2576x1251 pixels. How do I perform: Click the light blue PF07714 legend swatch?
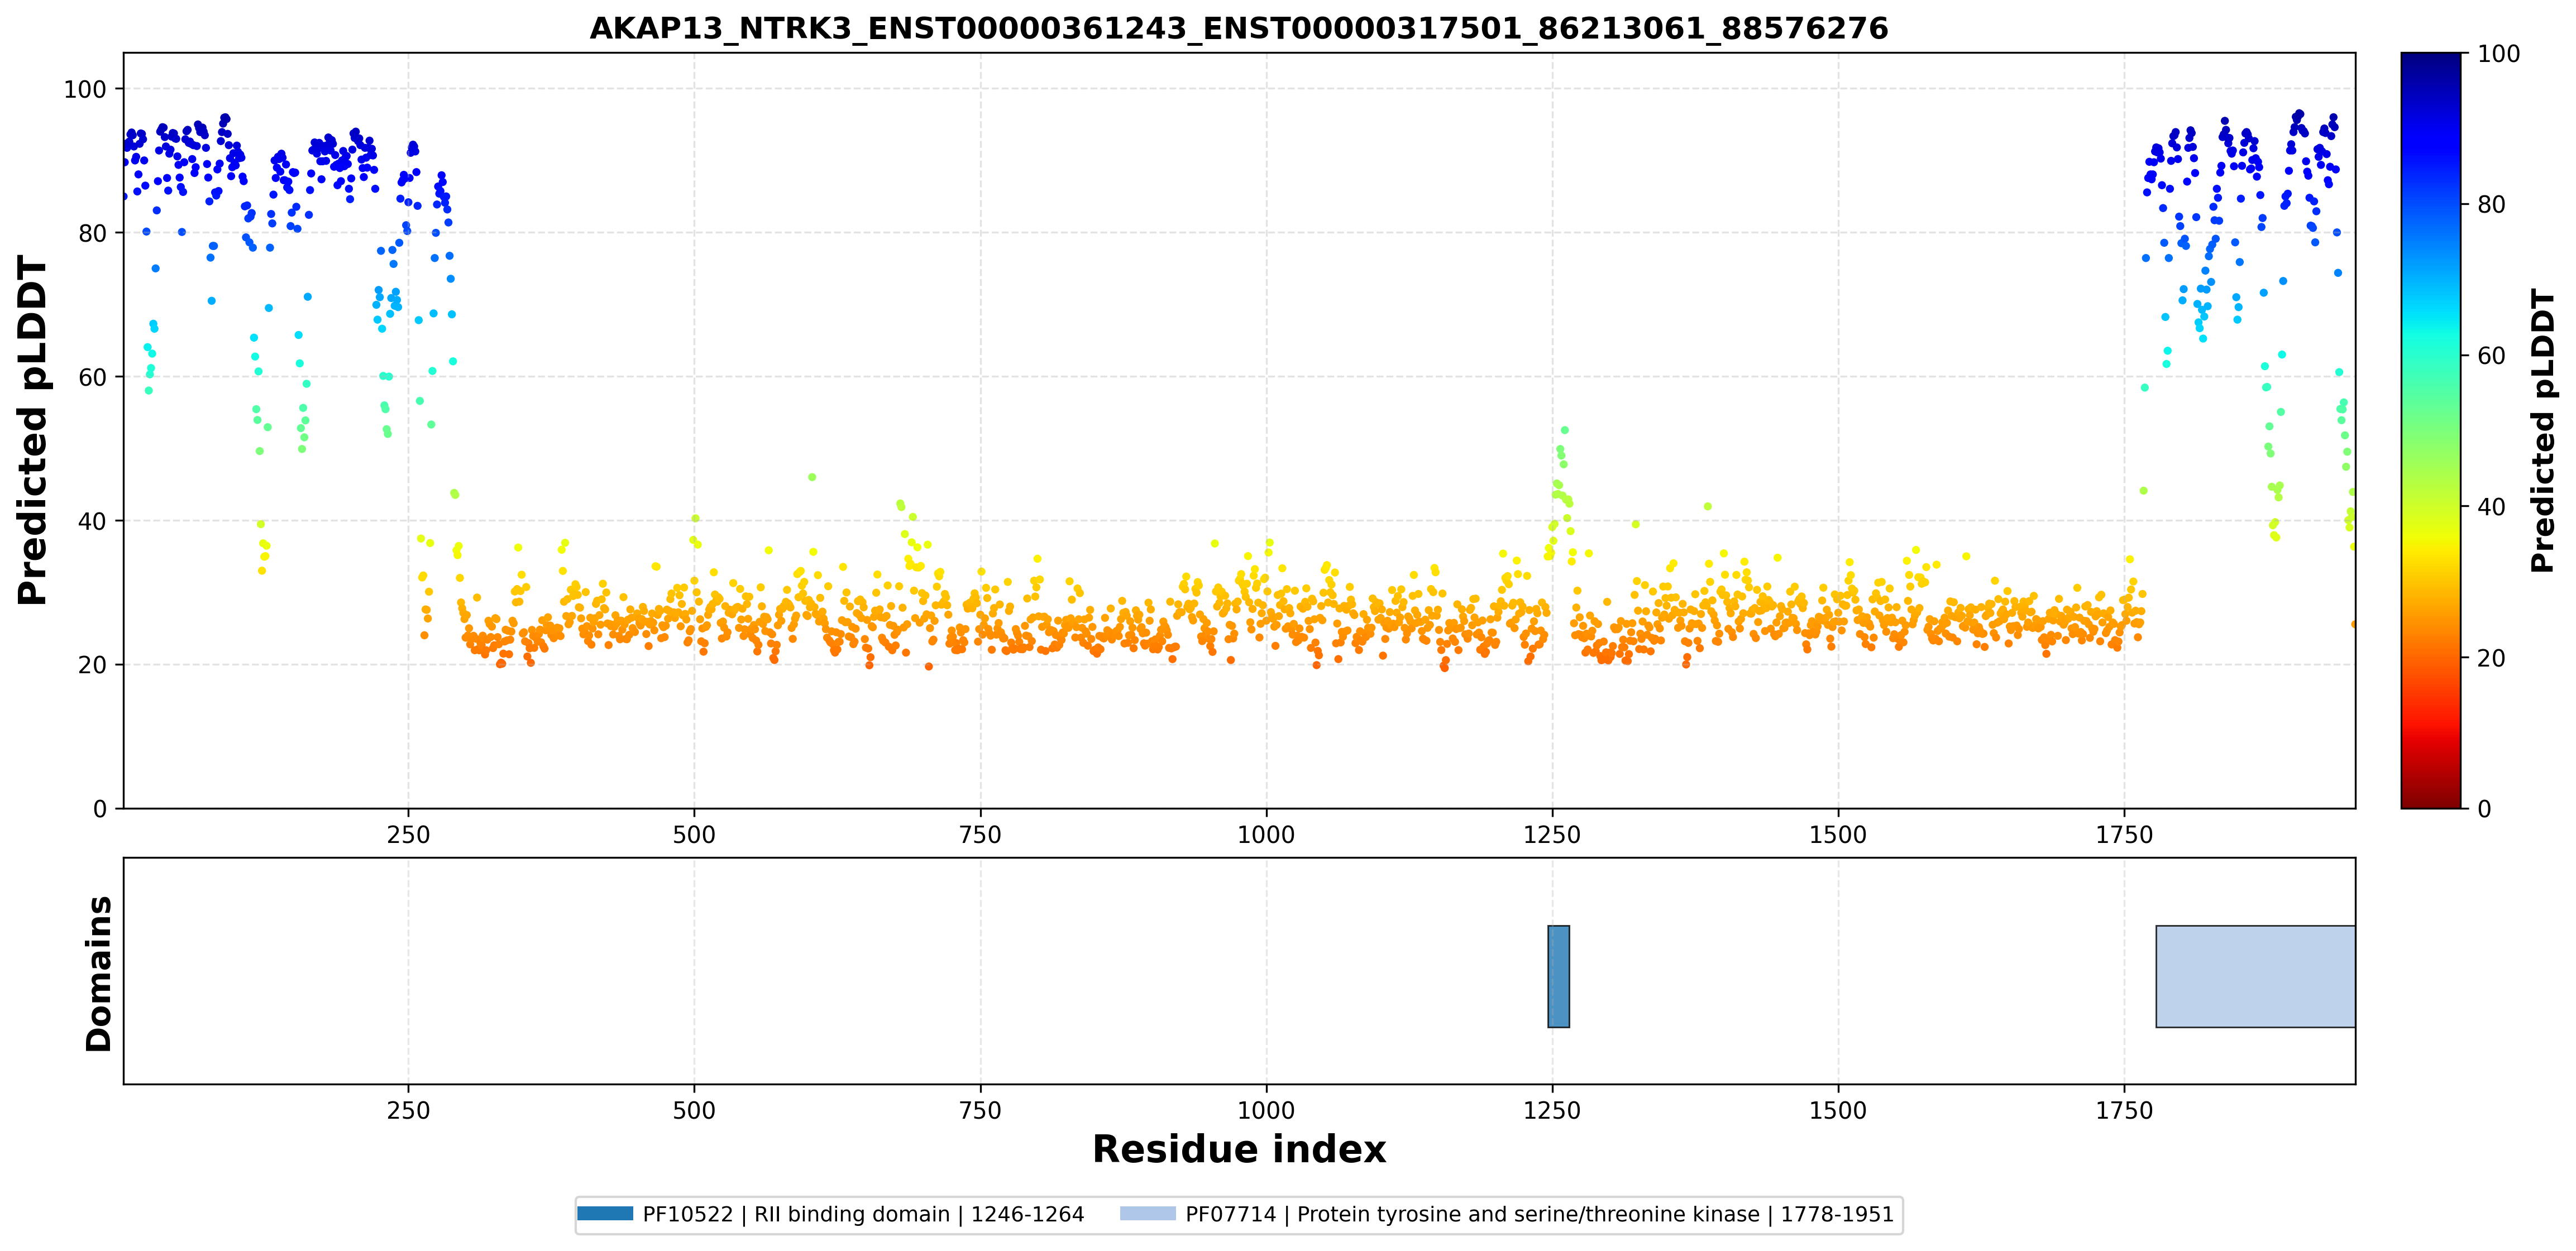click(x=1148, y=1213)
